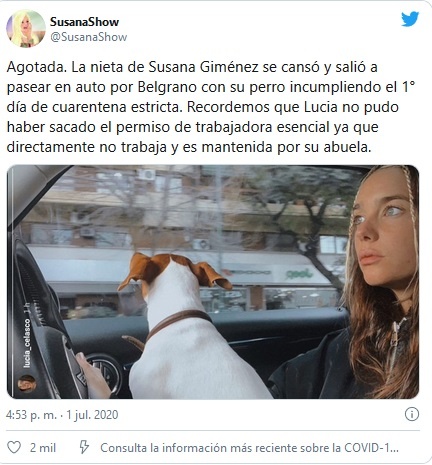Click the 4:53 p. m. timestamp
The height and width of the screenshot is (465, 432).
(31, 415)
